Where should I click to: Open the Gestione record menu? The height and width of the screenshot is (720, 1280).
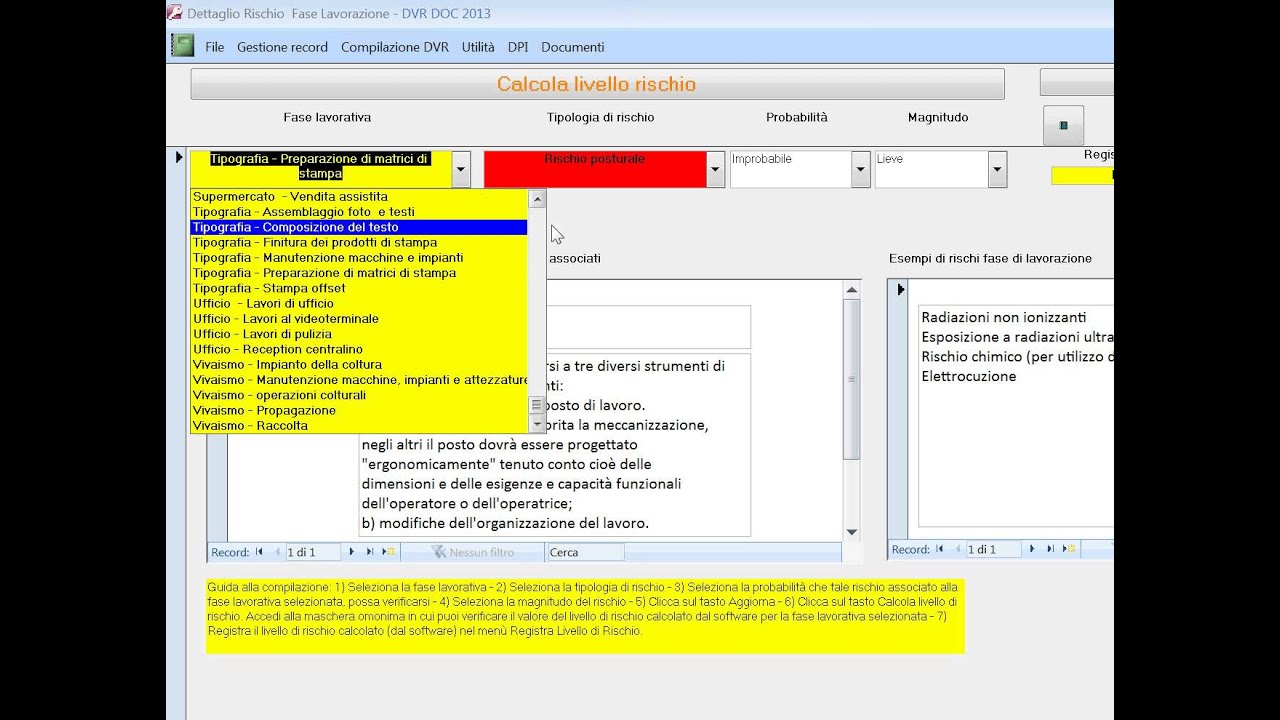coord(282,47)
